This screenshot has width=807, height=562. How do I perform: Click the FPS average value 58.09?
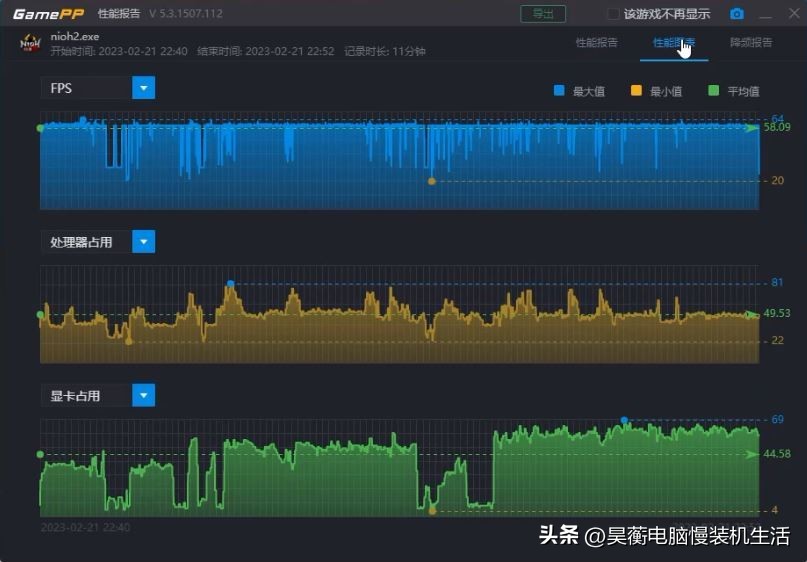click(x=777, y=127)
